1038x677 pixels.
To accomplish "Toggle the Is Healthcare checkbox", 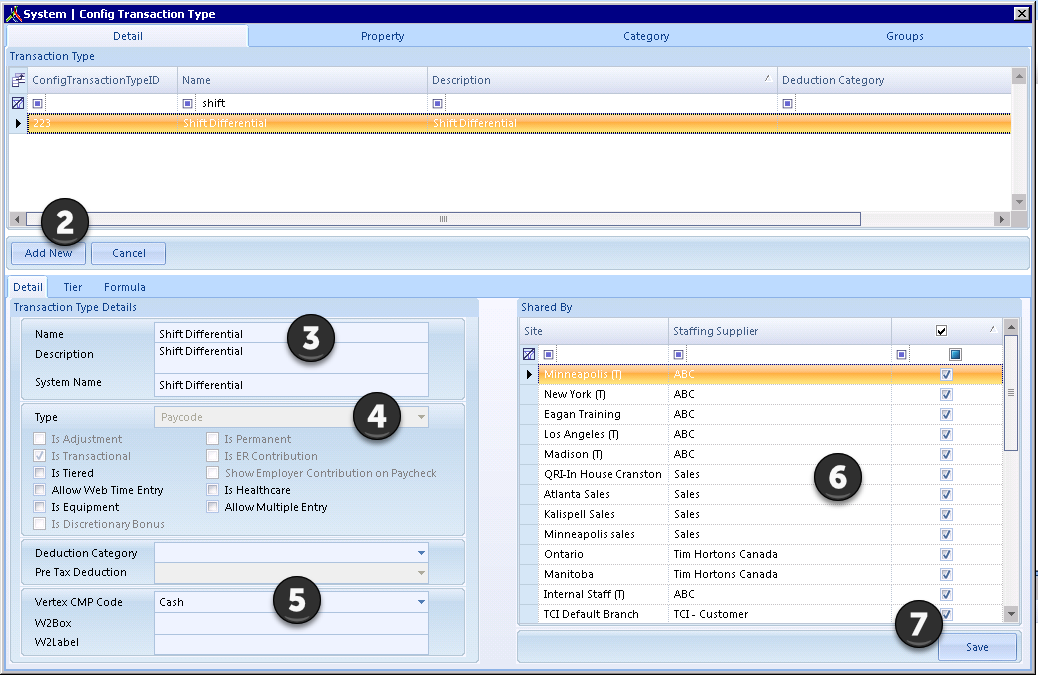I will [x=212, y=490].
